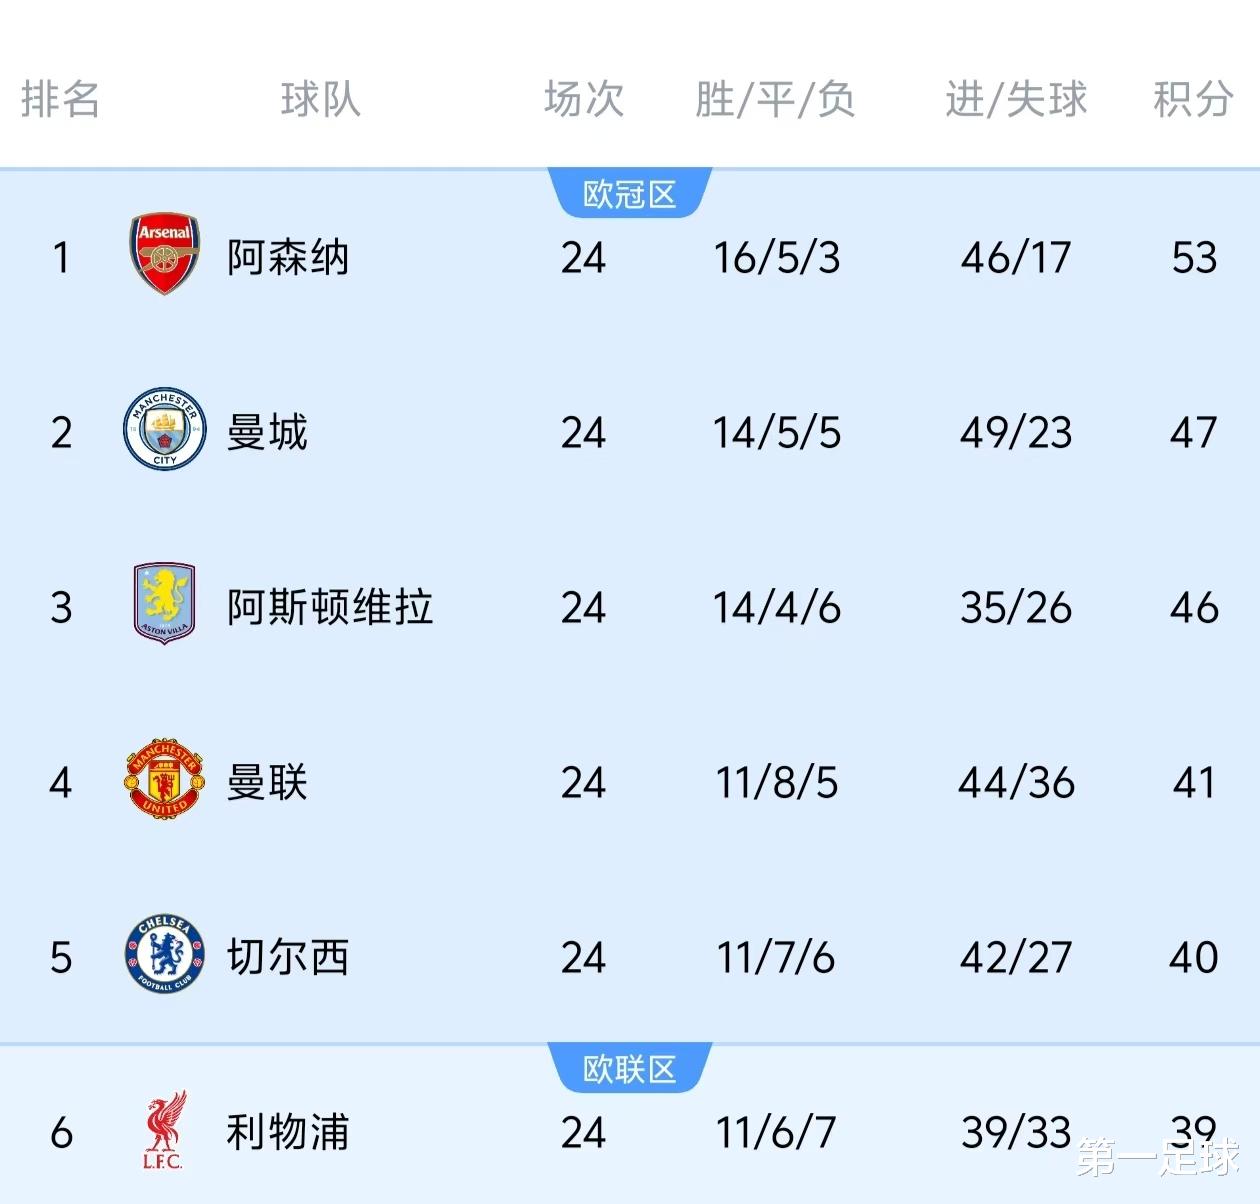Open the 阿森纳 team name

[x=288, y=257]
